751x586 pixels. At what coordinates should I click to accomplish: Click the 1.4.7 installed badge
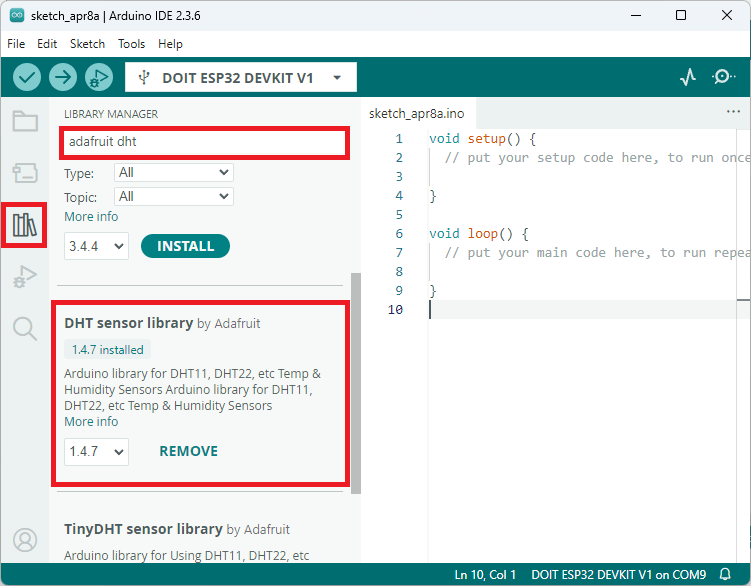point(107,350)
